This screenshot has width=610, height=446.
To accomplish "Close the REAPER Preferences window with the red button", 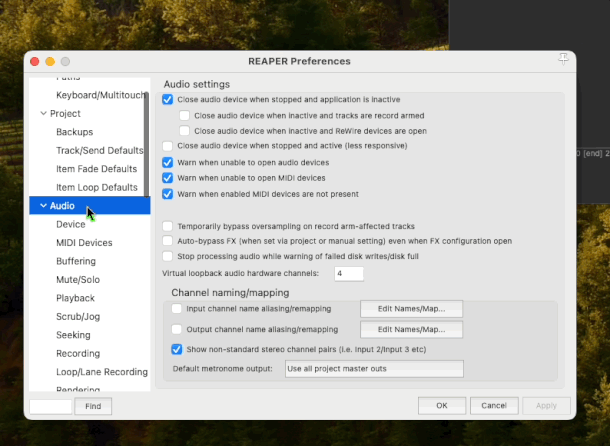I will click(x=35, y=61).
